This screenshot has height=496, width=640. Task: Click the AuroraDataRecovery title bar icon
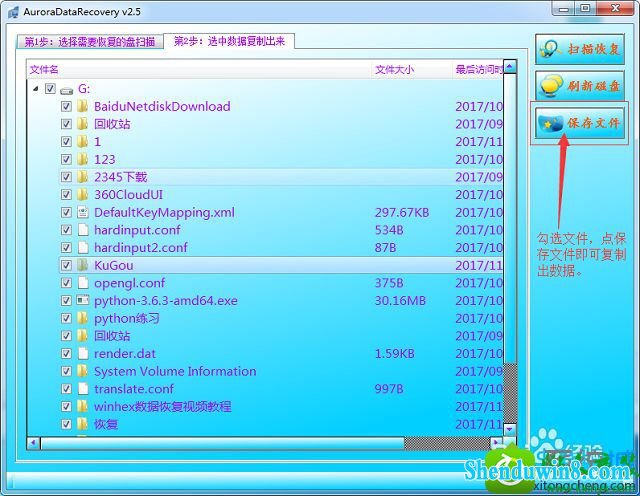point(13,12)
